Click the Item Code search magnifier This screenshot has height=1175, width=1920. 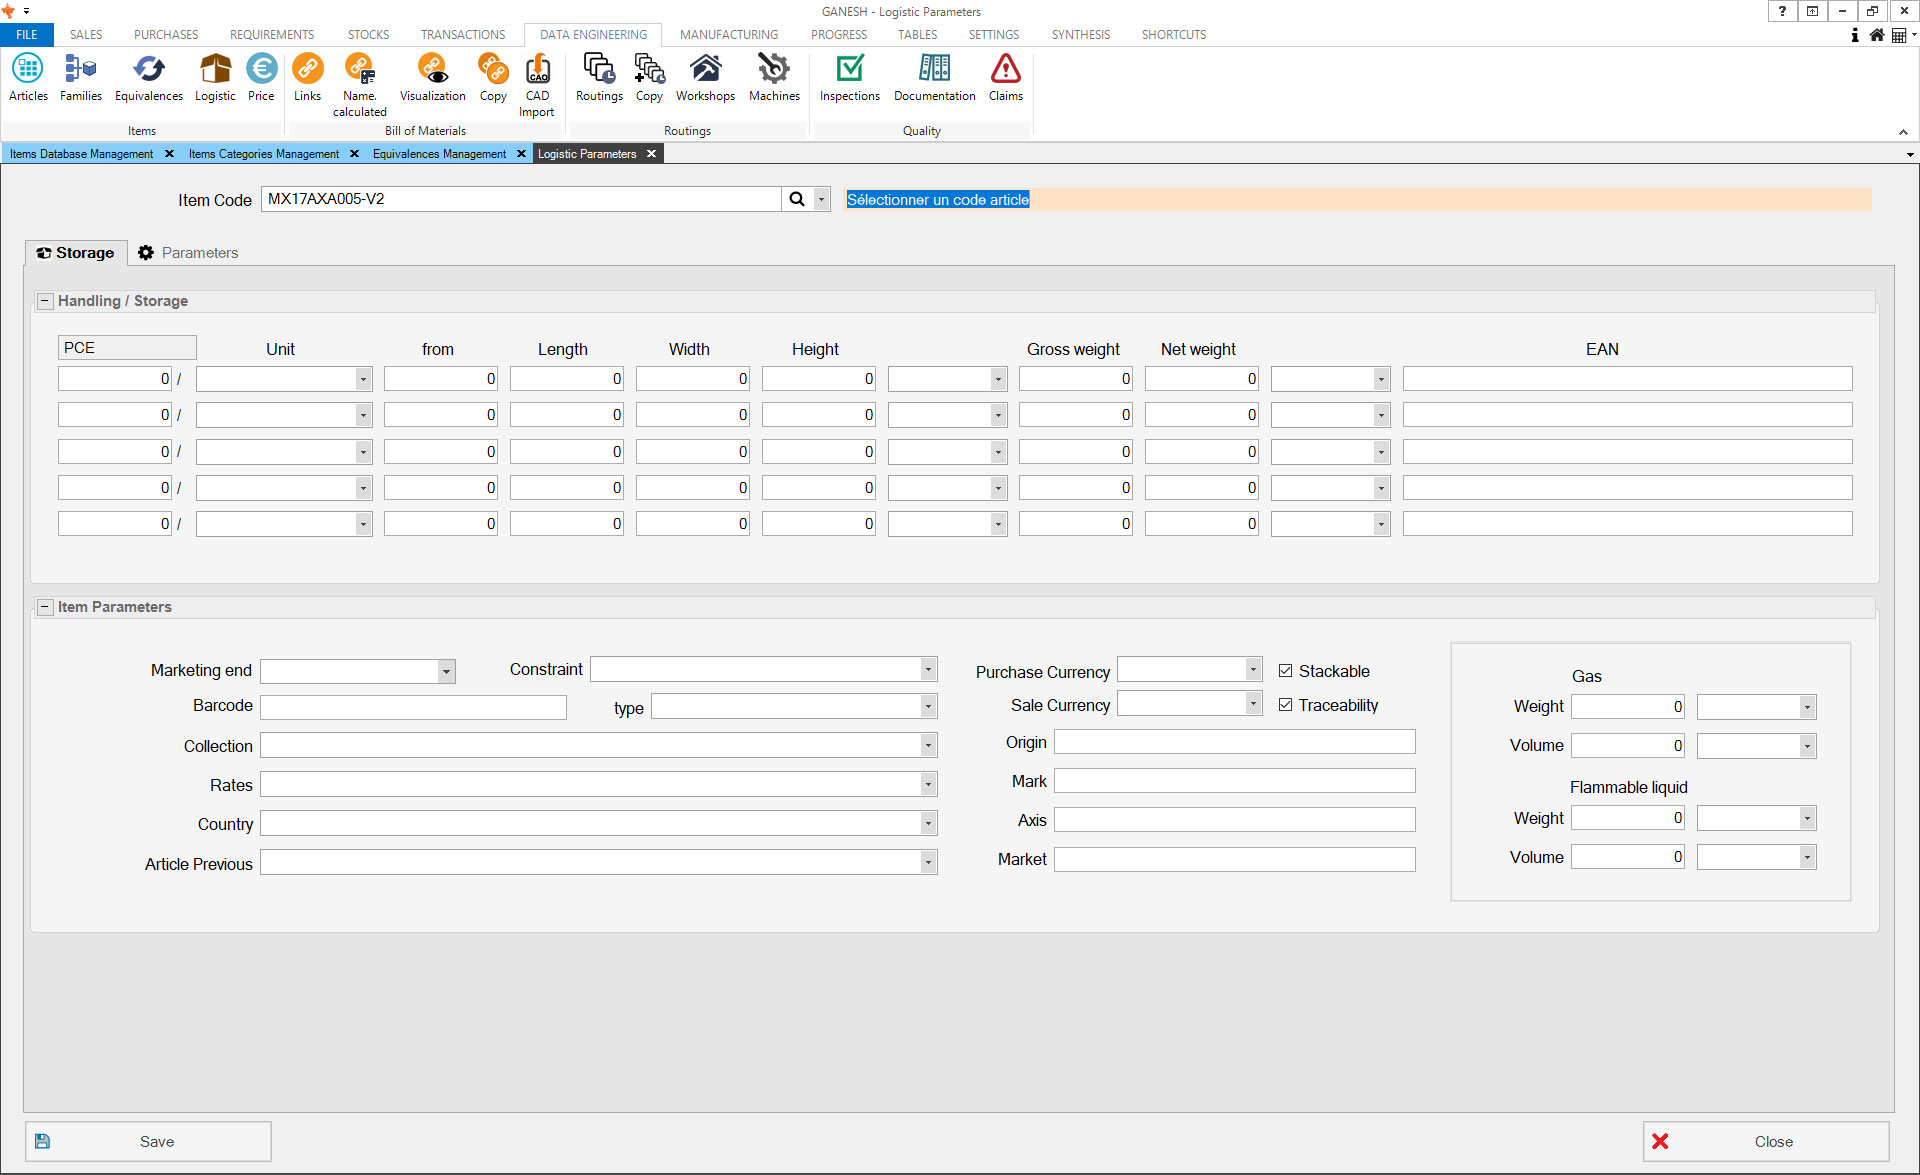pyautogui.click(x=796, y=199)
